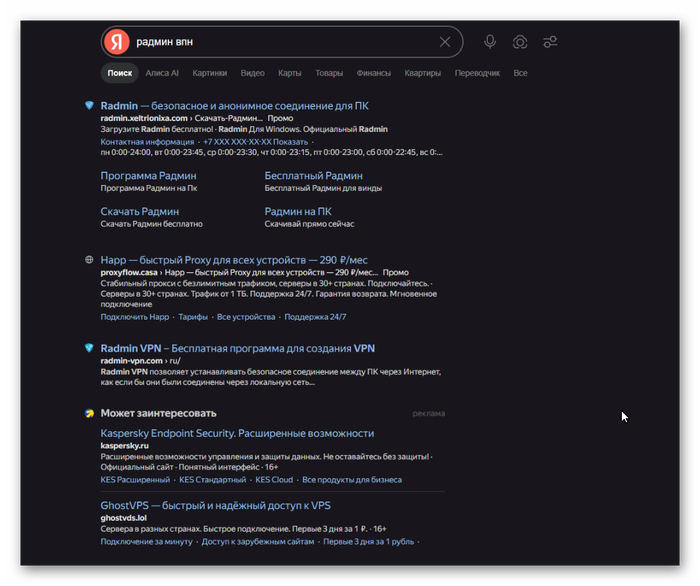
Task: Switch to the Алиса AI tab
Action: [x=162, y=73]
